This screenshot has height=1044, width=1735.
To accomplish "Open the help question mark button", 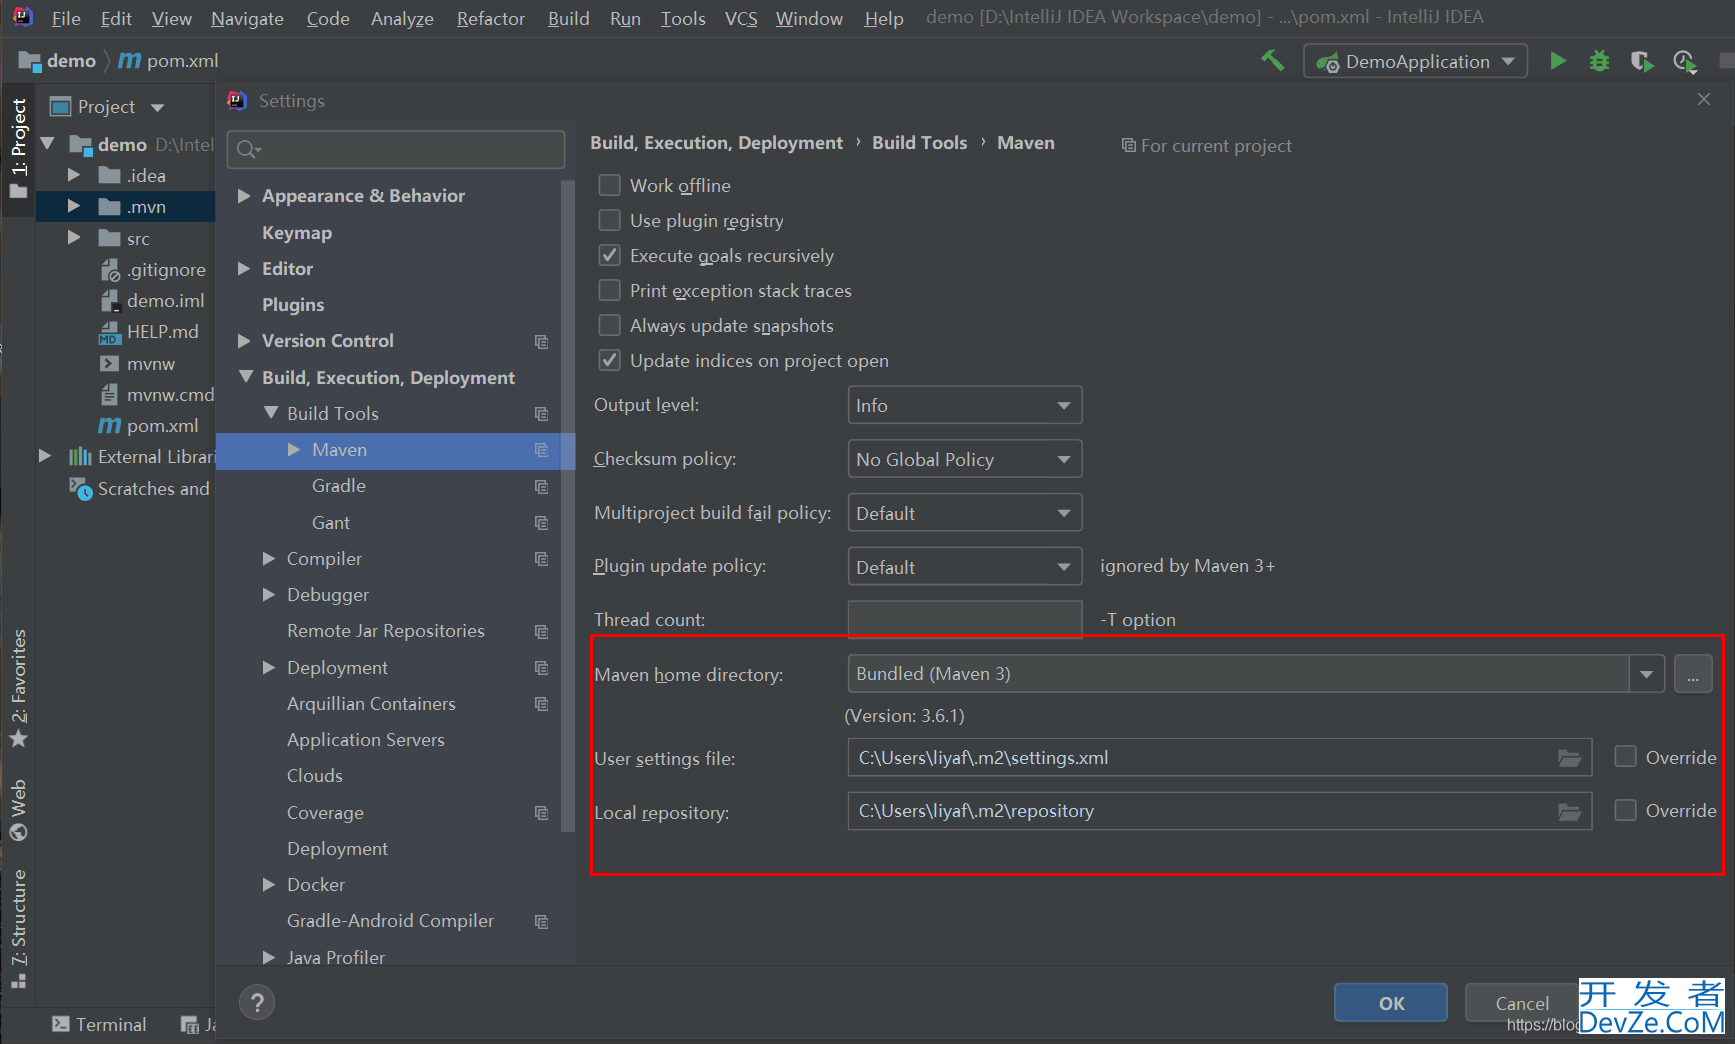I will click(257, 1002).
